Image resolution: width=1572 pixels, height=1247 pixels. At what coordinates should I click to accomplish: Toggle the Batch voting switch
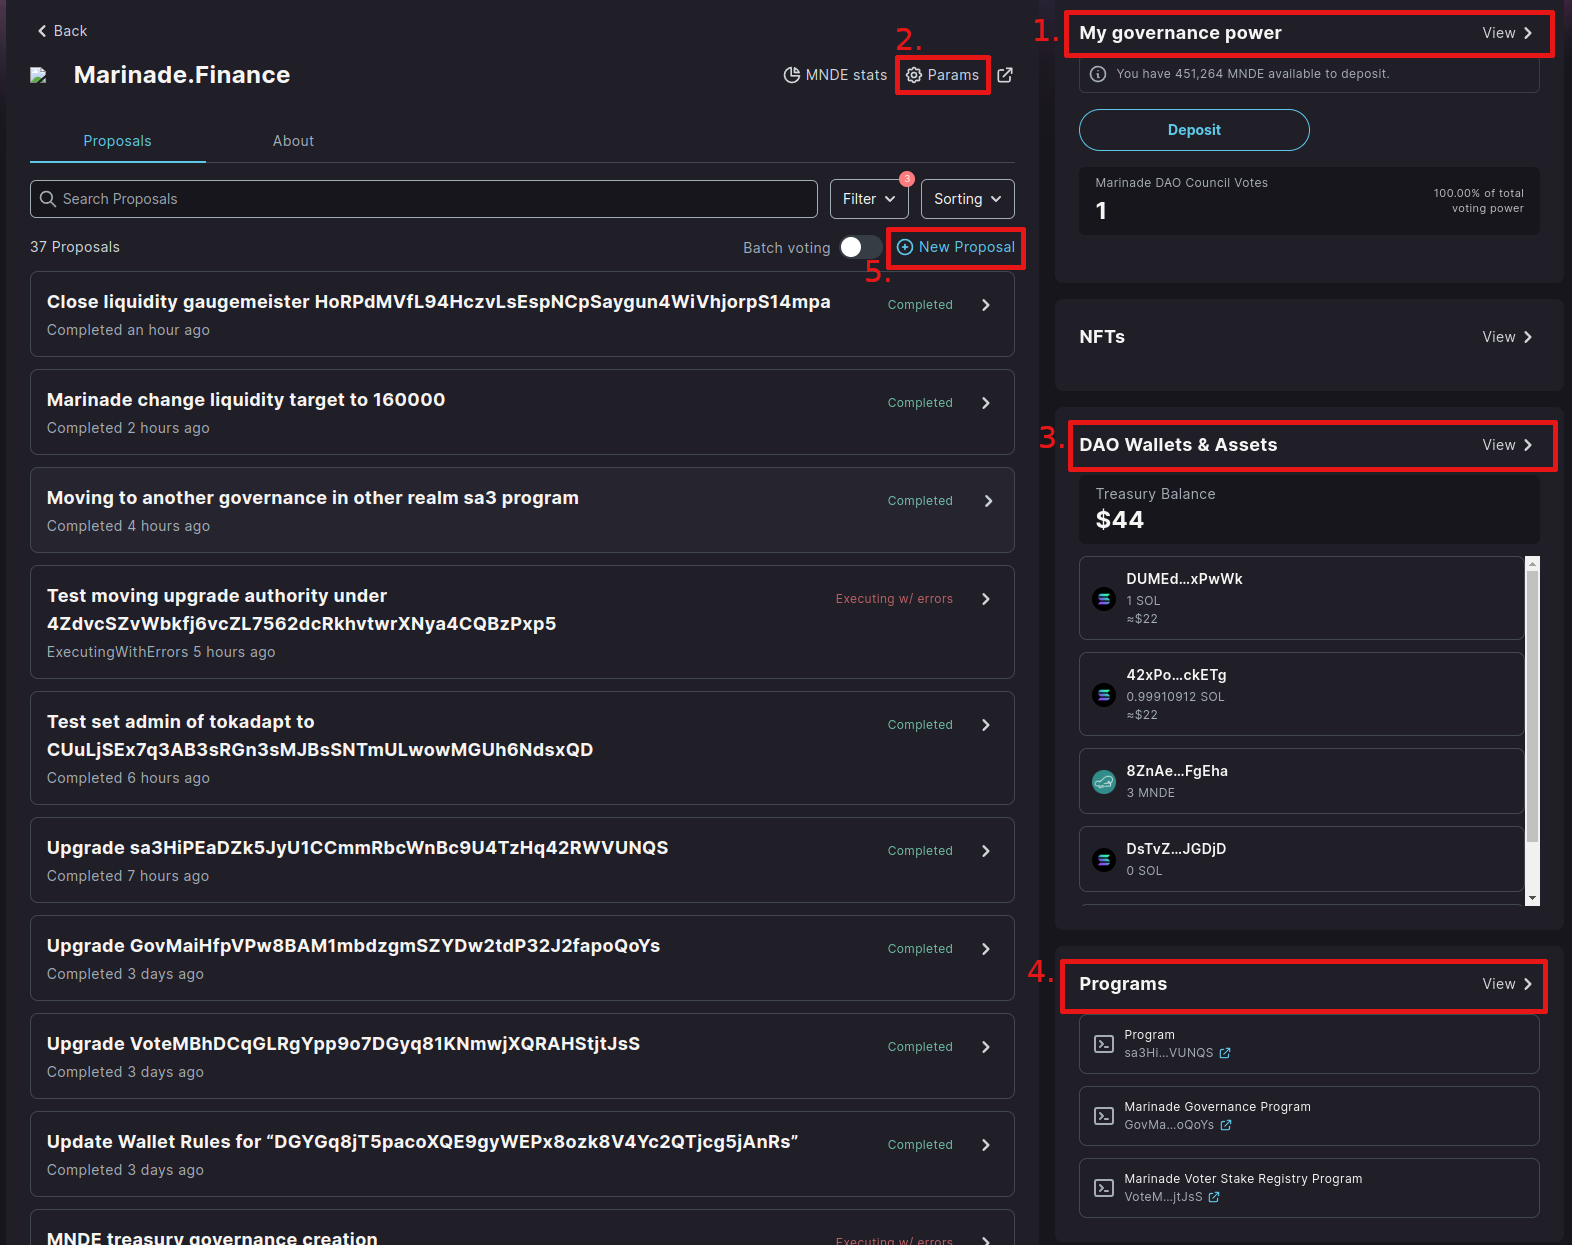click(860, 247)
